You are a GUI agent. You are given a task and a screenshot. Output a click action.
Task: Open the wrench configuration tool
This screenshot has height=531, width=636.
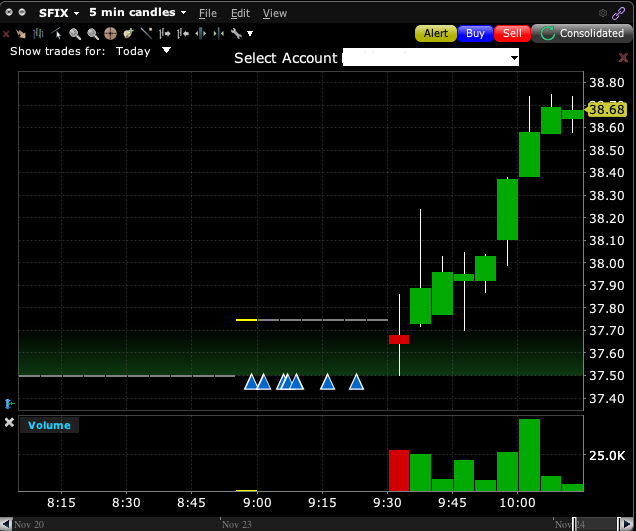pos(236,33)
